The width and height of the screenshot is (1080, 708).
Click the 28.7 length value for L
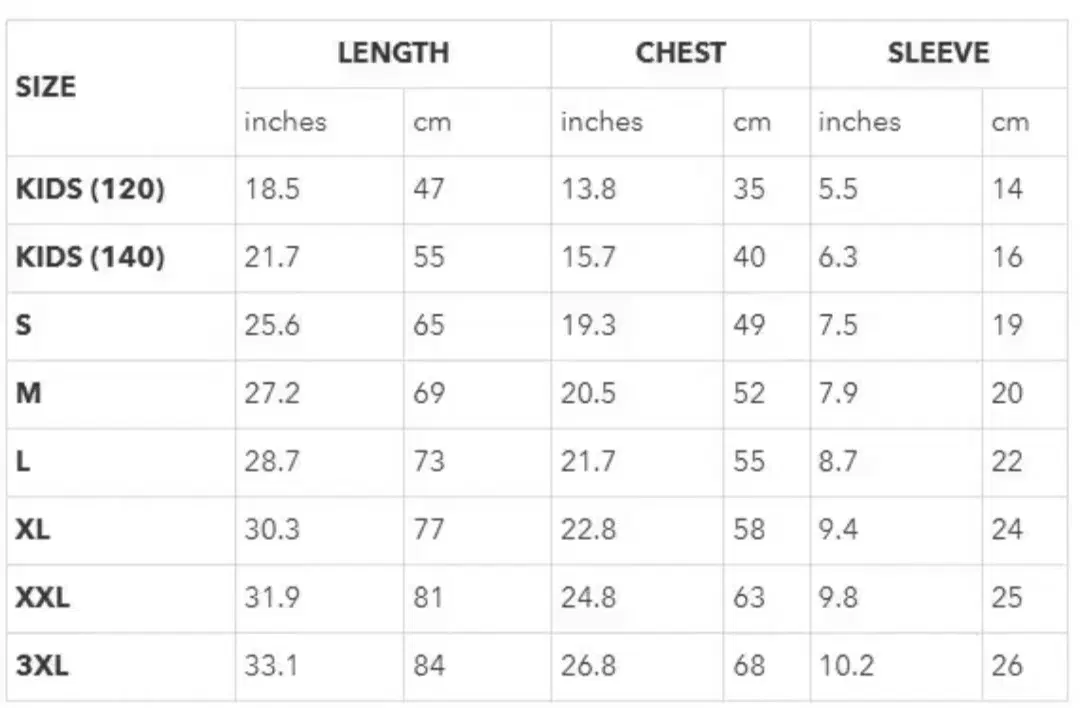click(272, 461)
